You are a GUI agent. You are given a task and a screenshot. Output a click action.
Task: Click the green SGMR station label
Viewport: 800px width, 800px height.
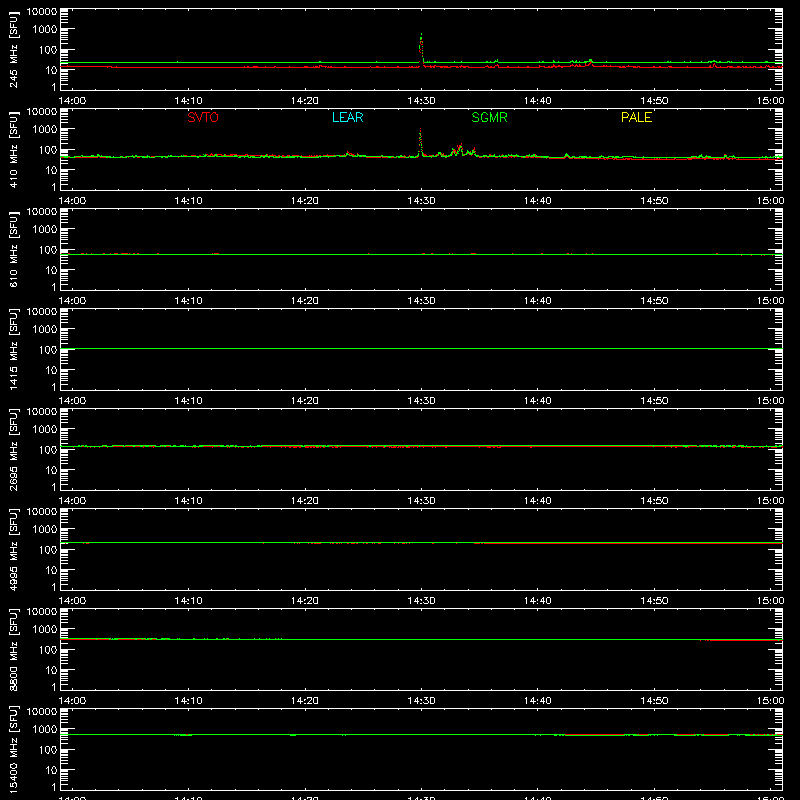click(x=489, y=117)
